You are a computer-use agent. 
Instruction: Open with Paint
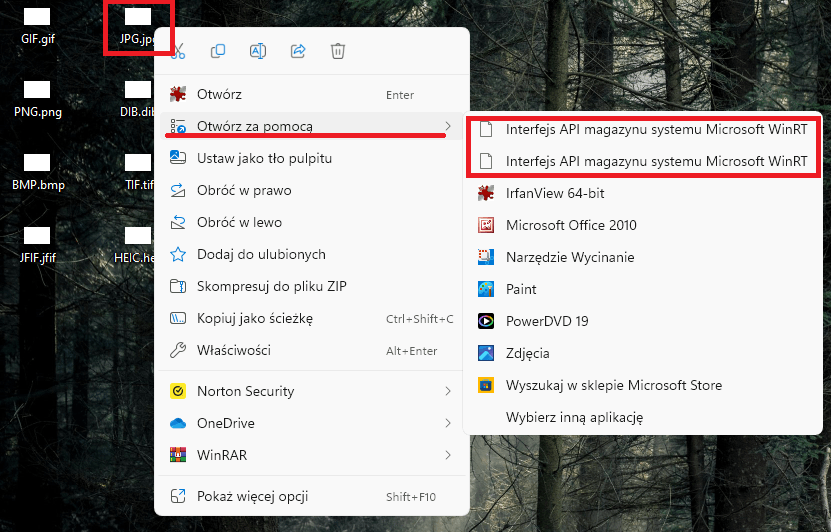pyautogui.click(x=643, y=289)
